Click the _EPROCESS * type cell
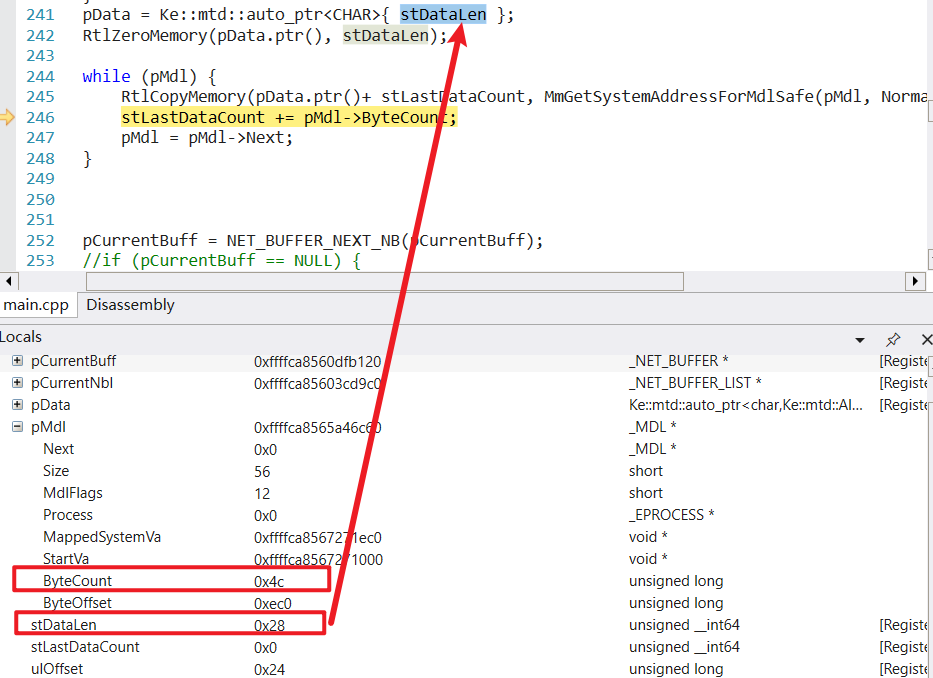933x678 pixels. pos(671,515)
